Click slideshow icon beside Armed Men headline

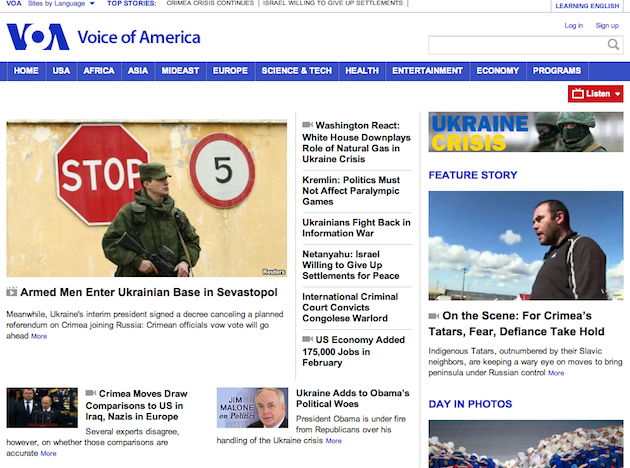pyautogui.click(x=12, y=292)
